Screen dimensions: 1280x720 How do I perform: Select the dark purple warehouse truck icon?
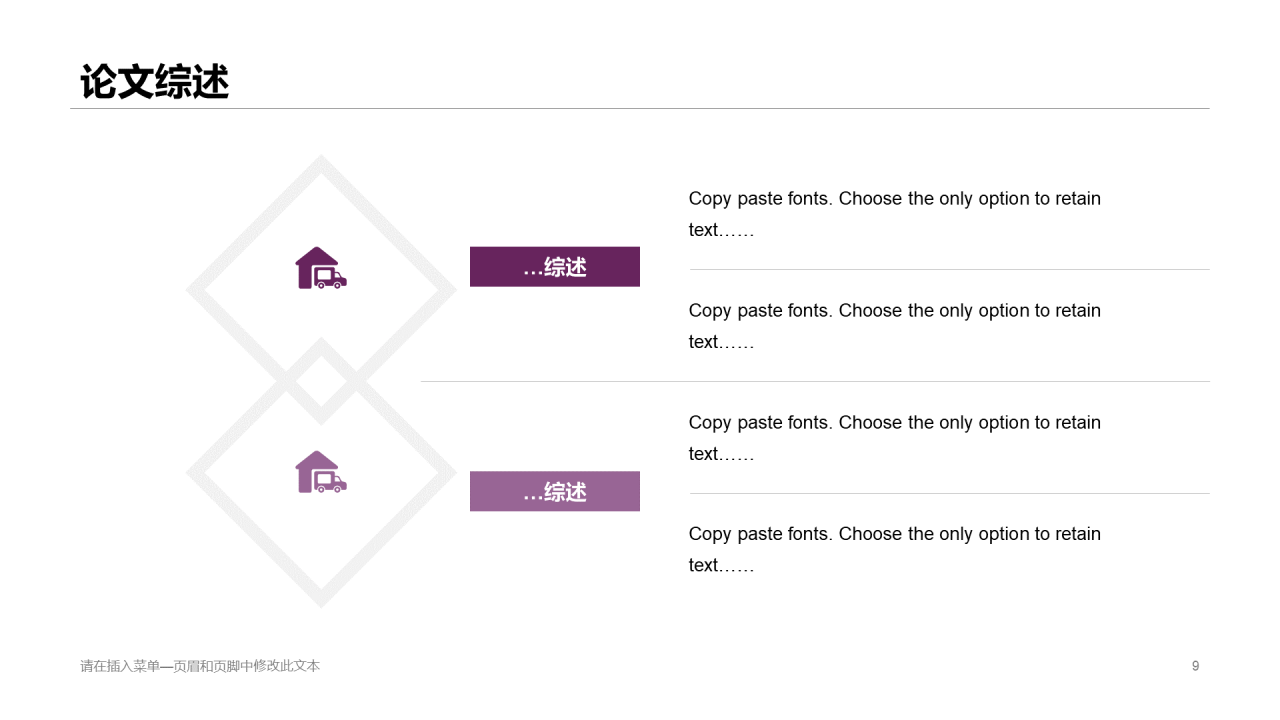click(320, 268)
